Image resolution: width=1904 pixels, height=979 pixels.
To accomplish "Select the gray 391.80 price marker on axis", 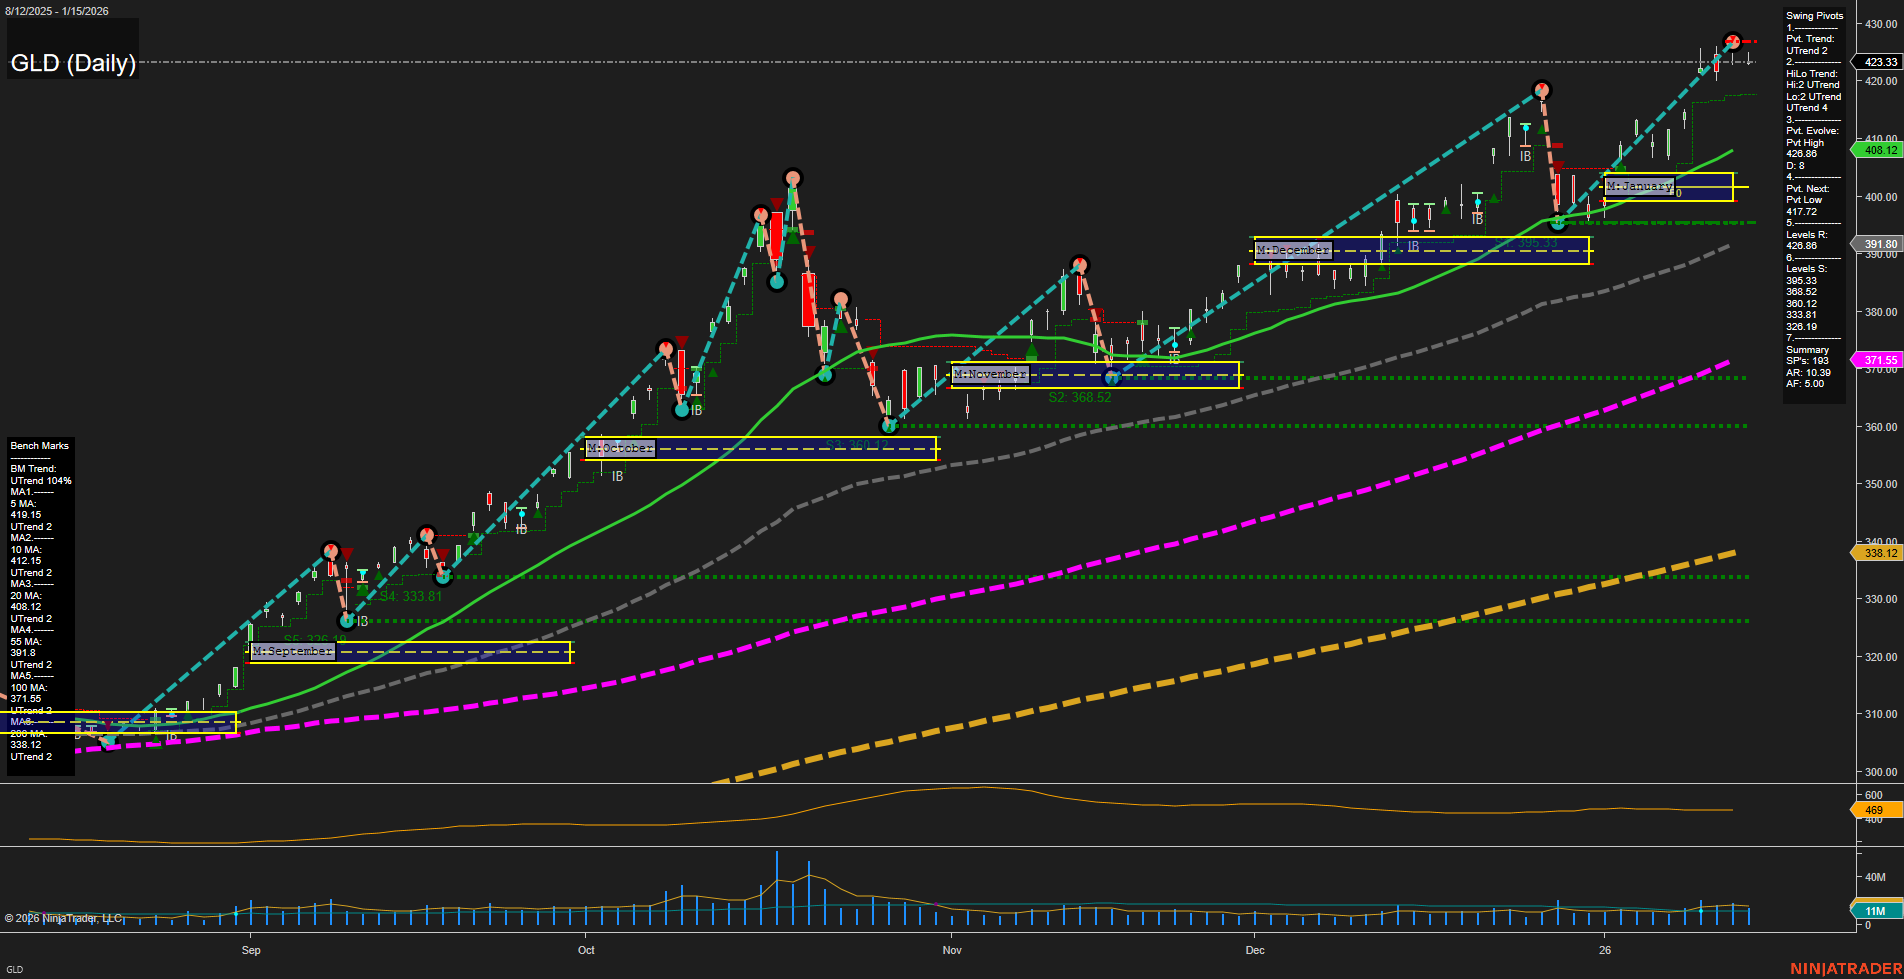I will tap(1878, 244).
